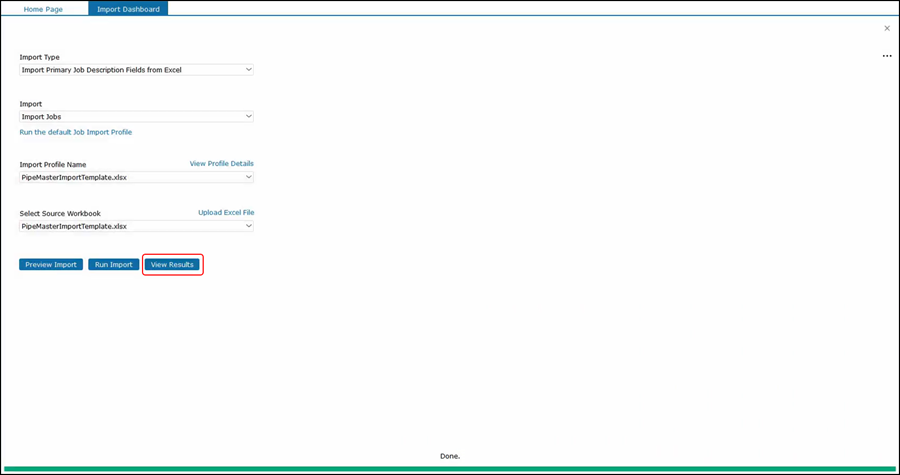This screenshot has width=900, height=475.
Task: Open the three-dot more options menu
Action: 887,56
